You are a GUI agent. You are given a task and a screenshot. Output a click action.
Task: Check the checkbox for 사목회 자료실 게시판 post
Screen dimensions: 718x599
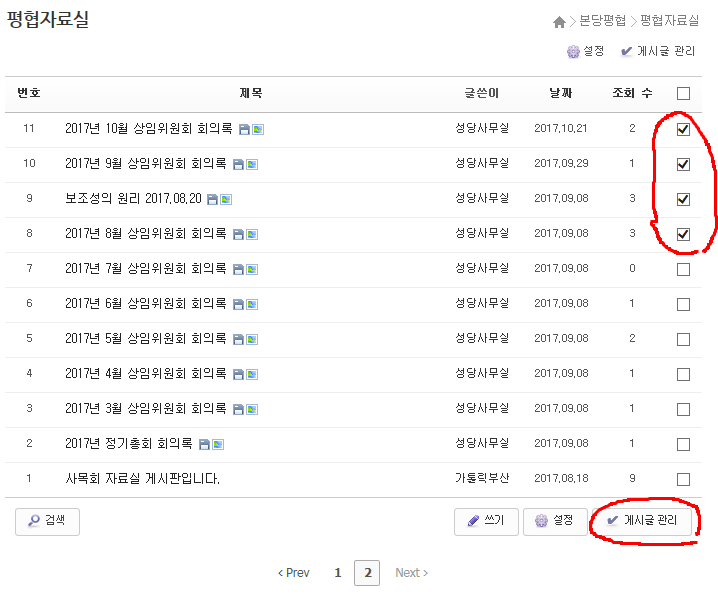683,479
